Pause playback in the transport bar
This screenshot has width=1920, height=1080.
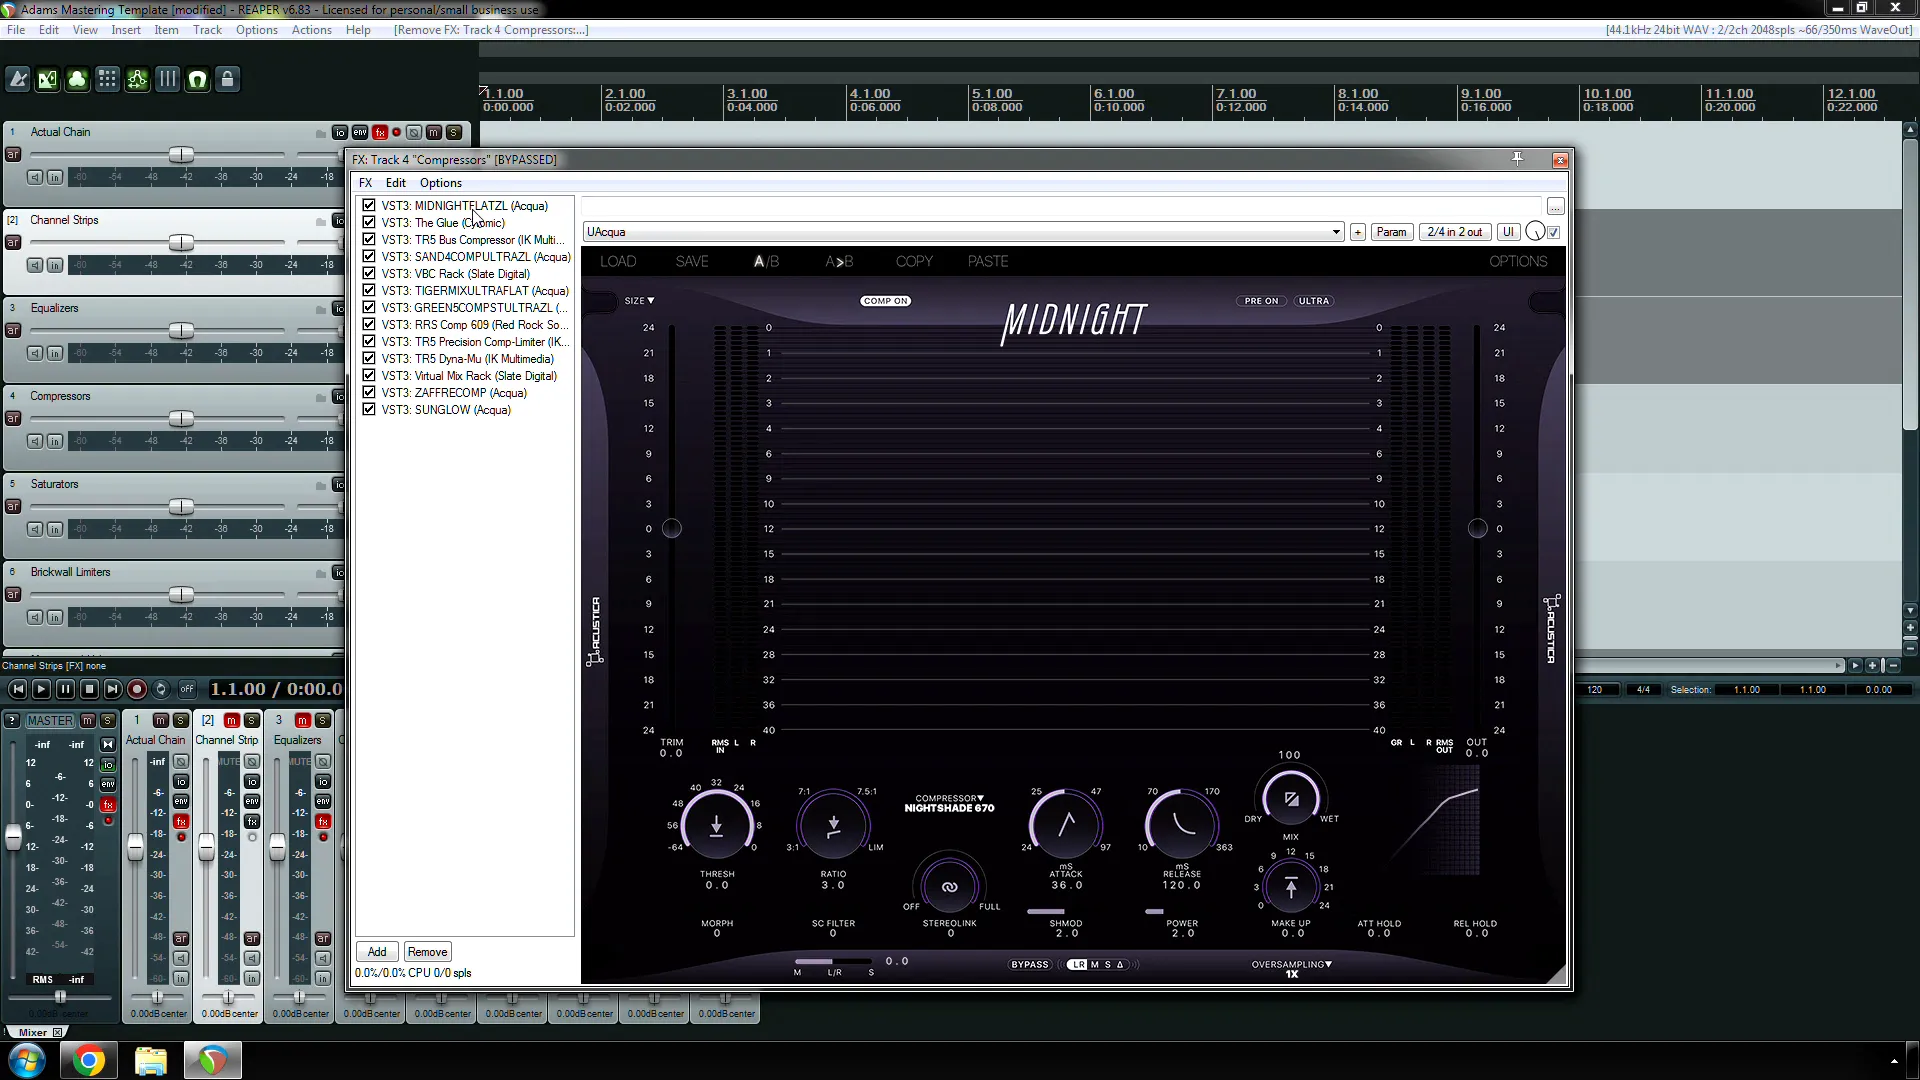coord(65,689)
